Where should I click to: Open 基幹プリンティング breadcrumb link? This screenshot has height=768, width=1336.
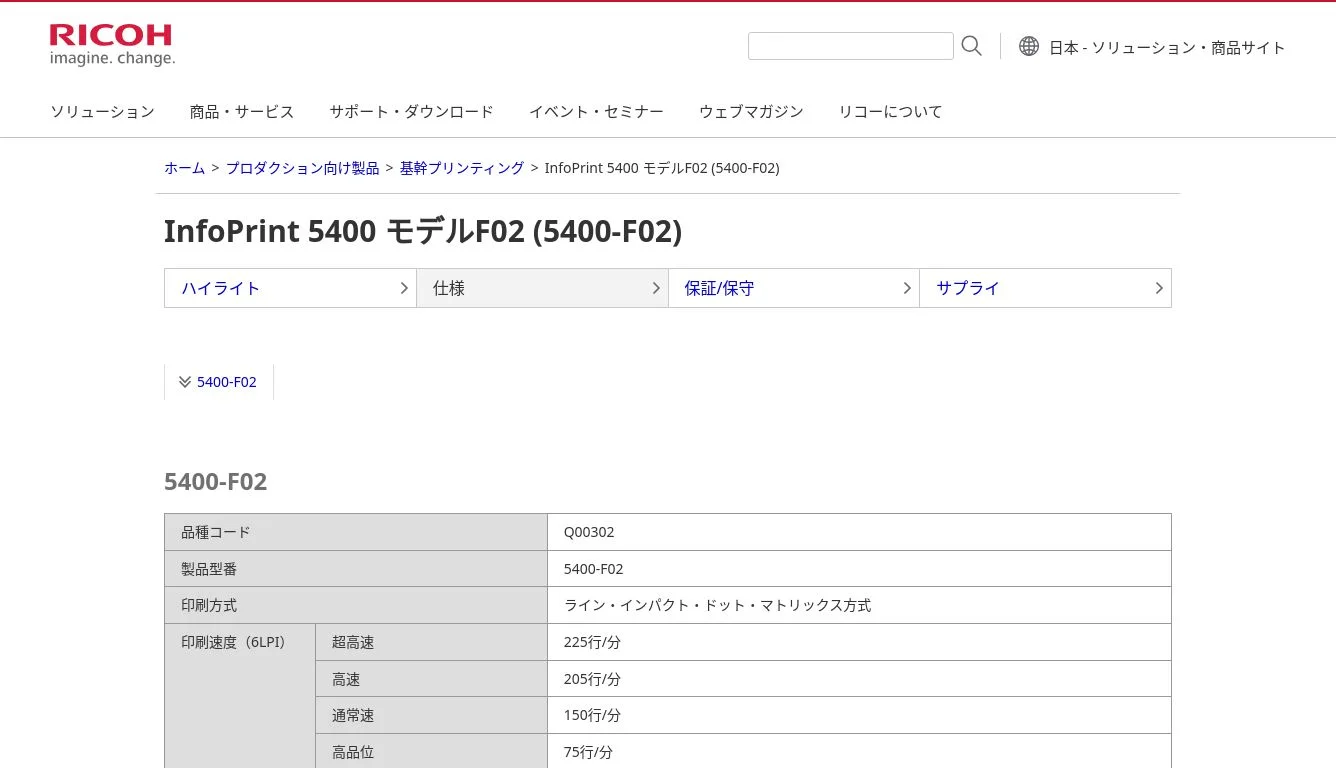(x=462, y=168)
